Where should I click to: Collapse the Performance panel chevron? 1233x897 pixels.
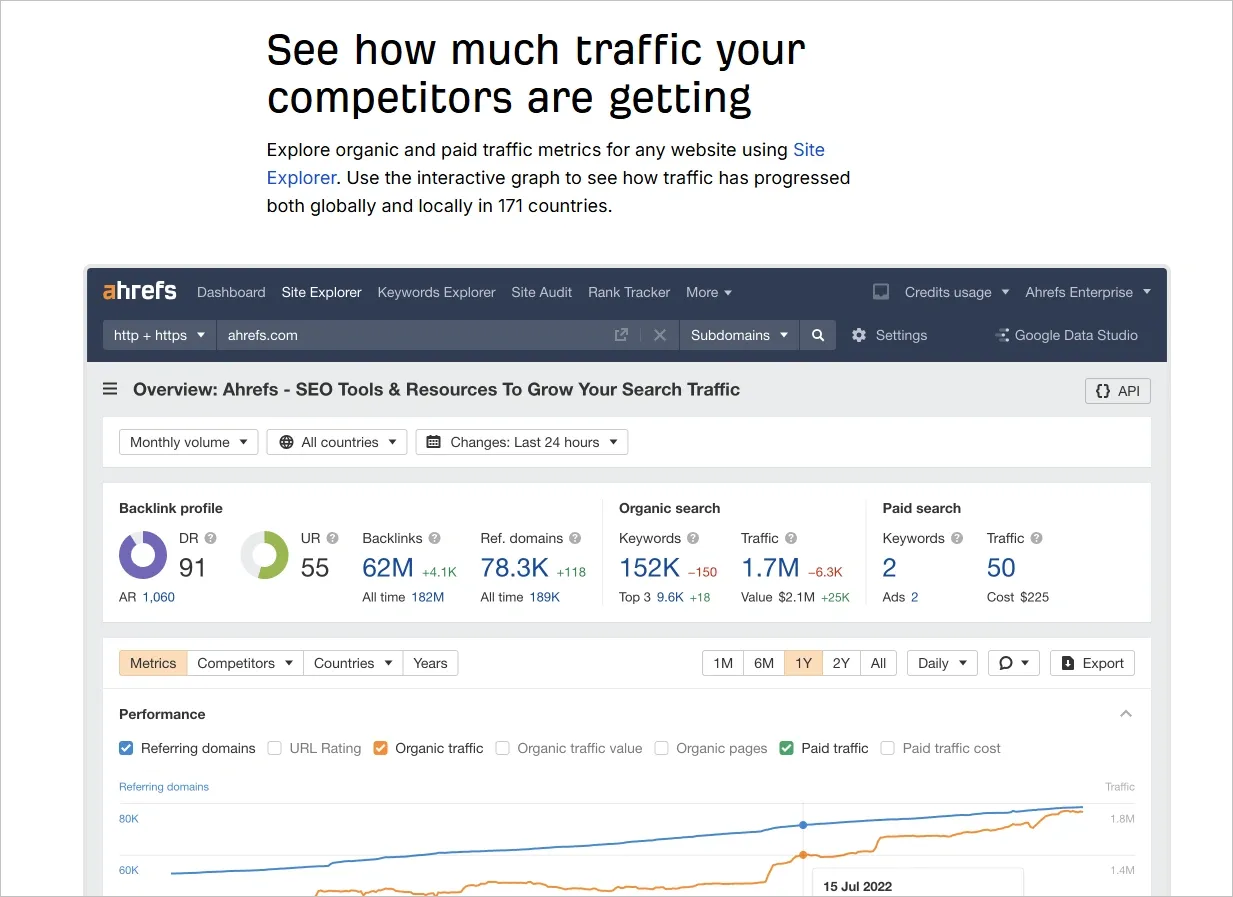tap(1125, 713)
